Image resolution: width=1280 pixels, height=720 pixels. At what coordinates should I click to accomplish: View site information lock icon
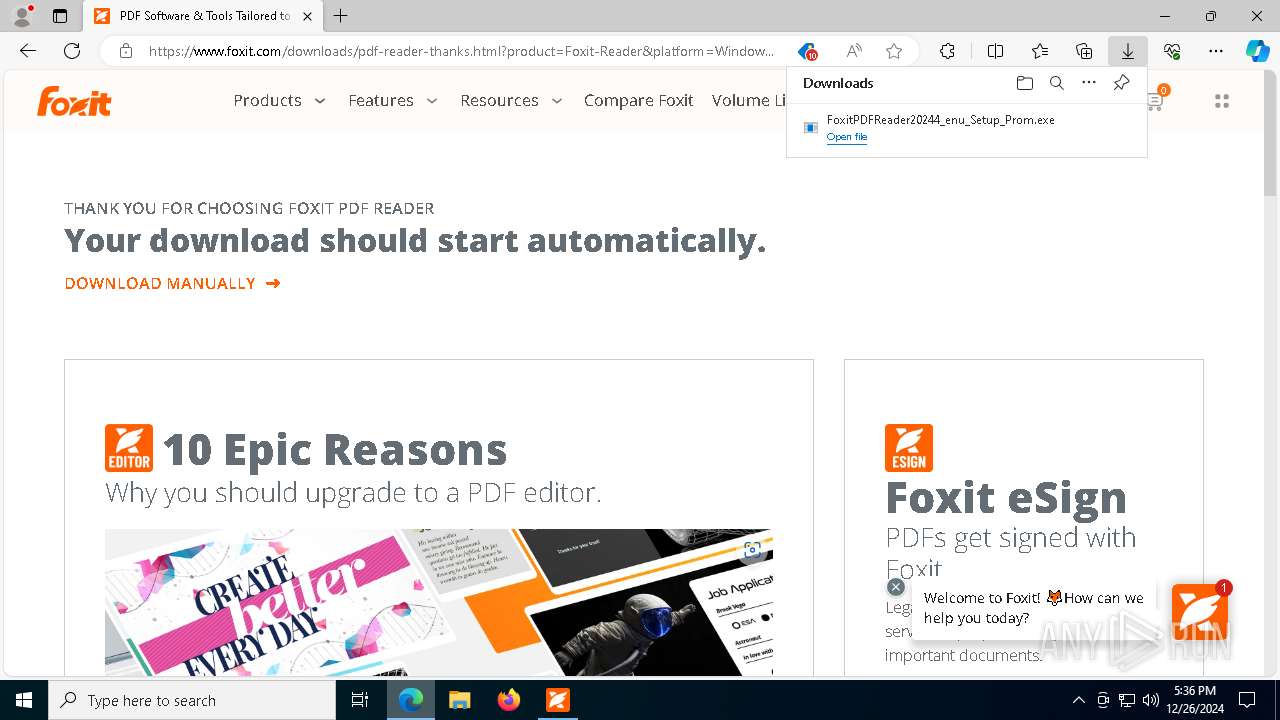coord(126,51)
